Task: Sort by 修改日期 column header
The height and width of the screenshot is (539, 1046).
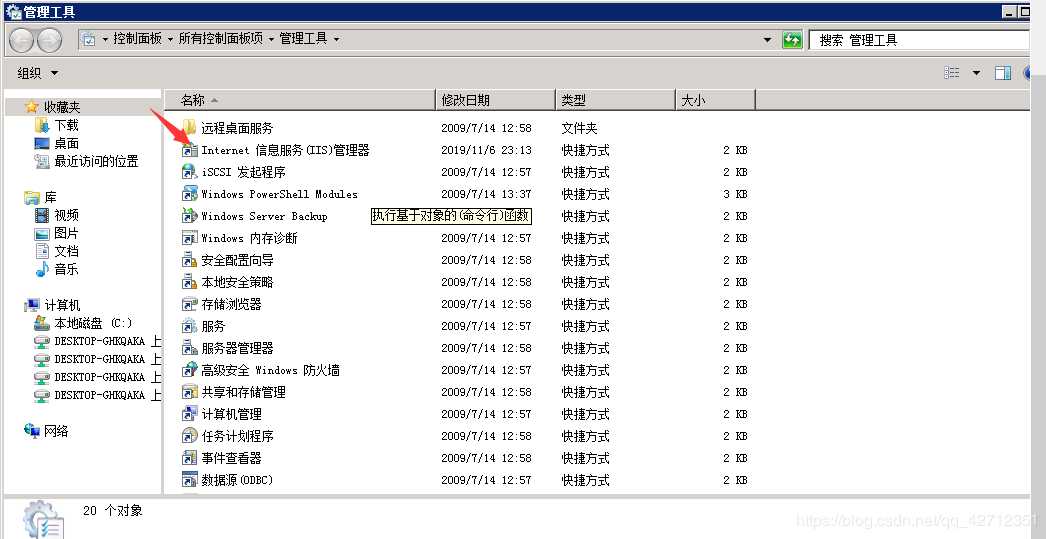Action: [495, 100]
